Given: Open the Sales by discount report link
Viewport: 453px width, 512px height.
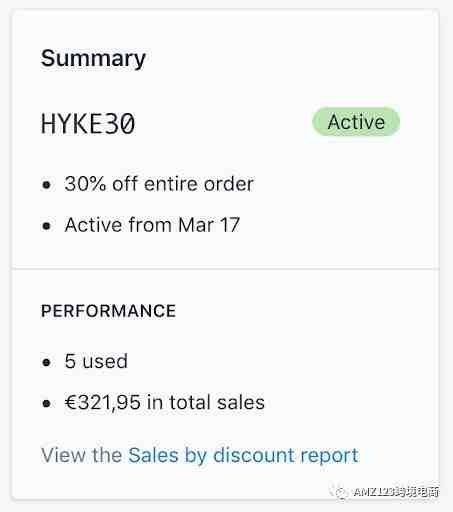Looking at the screenshot, I should point(243,455).
